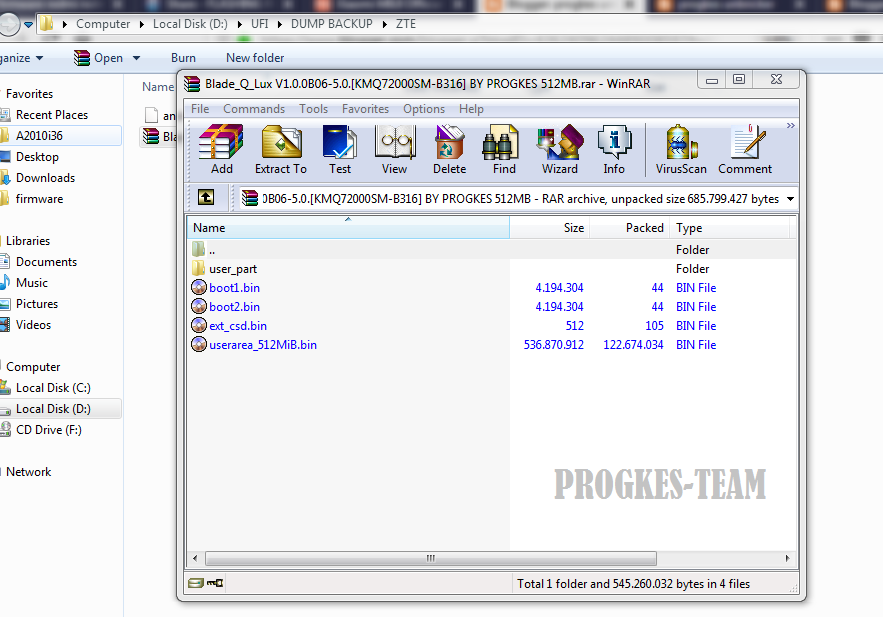
Task: Select boot1.bin file icon
Action: pos(199,288)
